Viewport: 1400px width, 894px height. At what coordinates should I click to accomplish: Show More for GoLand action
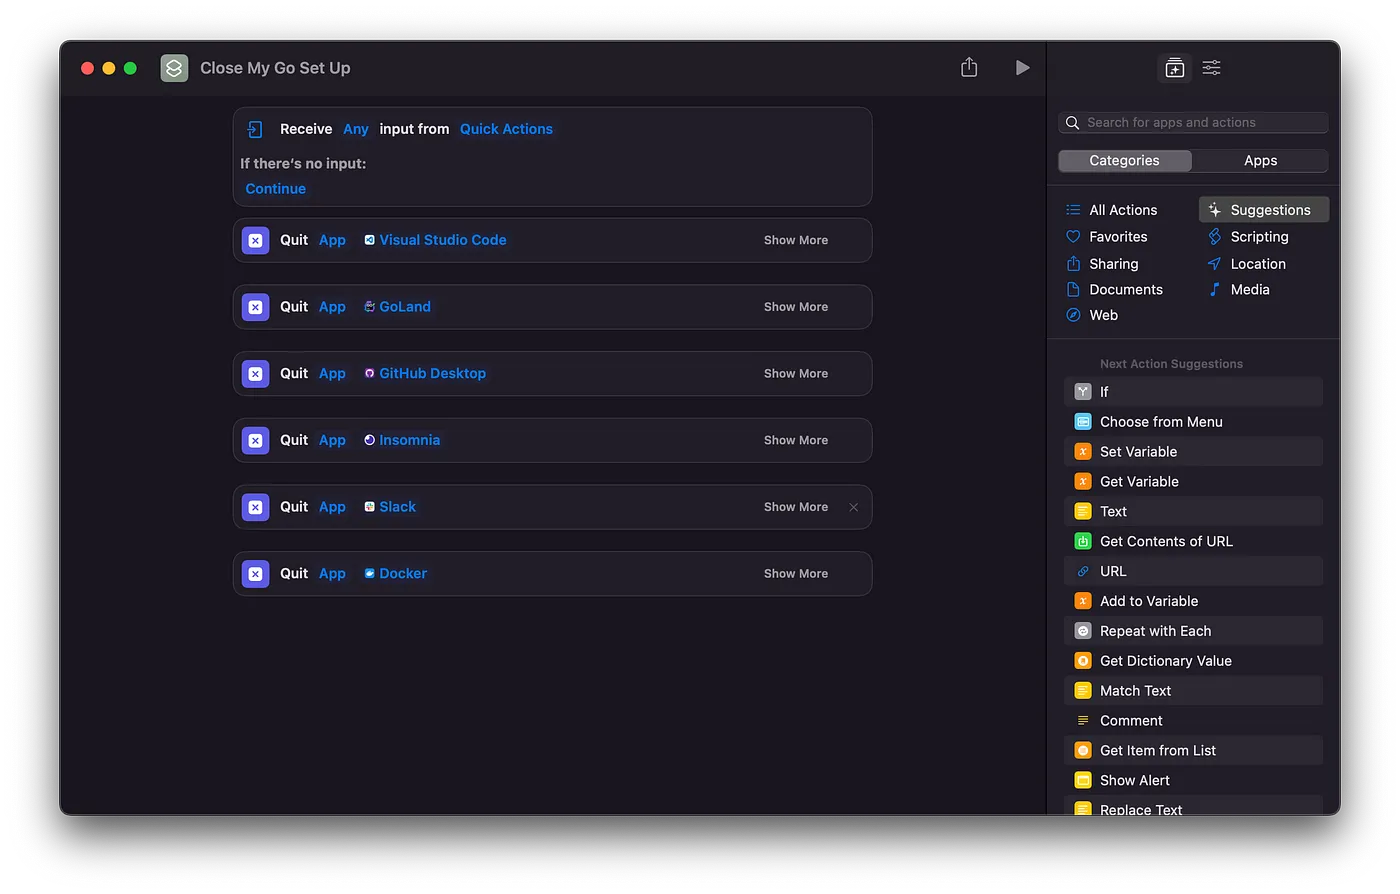coord(796,307)
